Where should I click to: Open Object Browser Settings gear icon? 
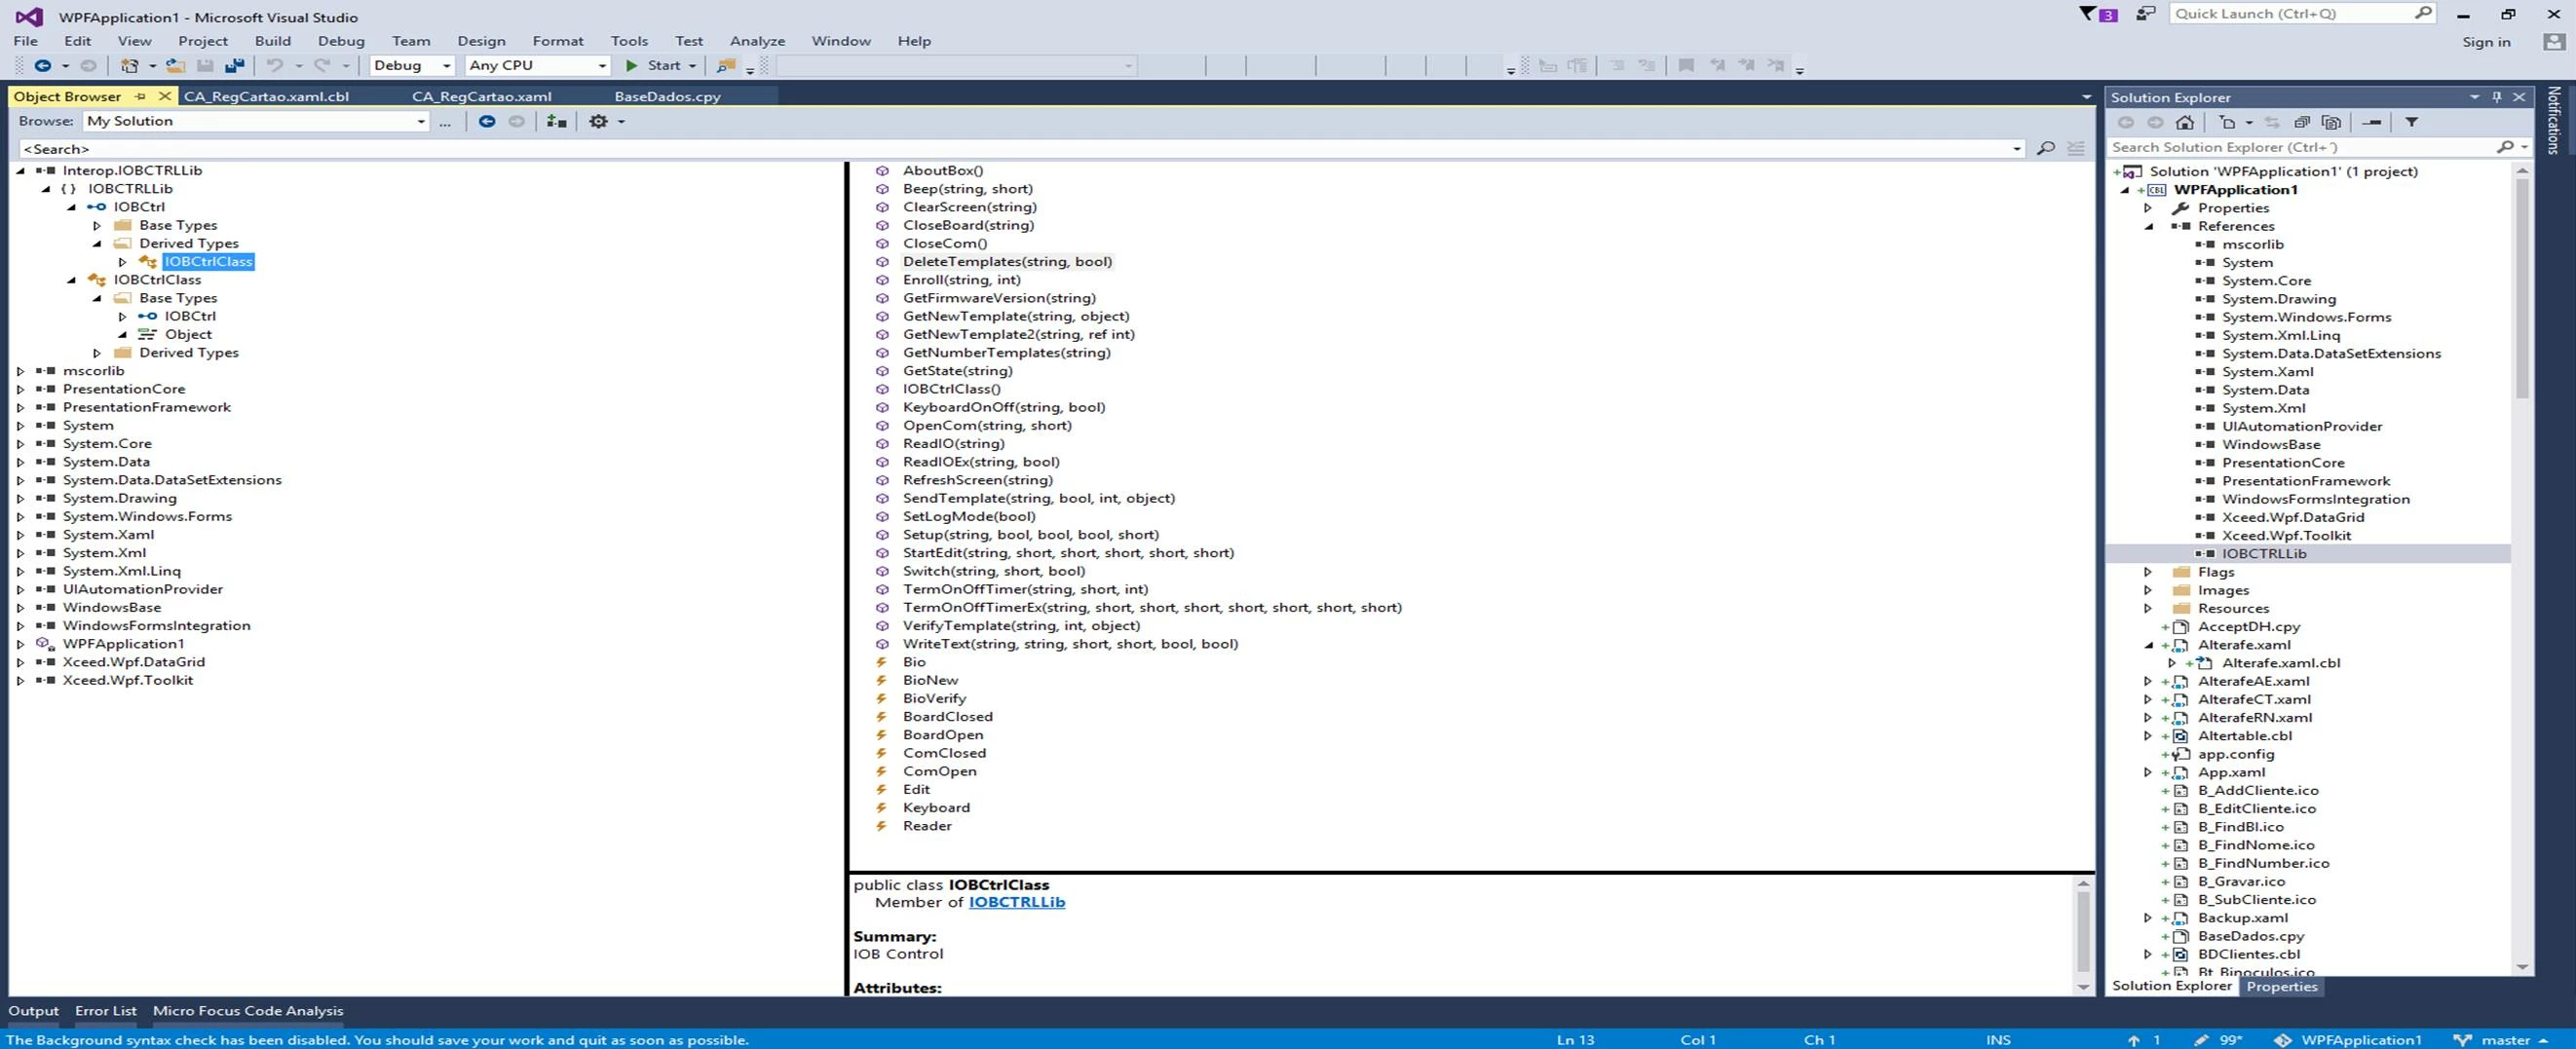point(598,121)
